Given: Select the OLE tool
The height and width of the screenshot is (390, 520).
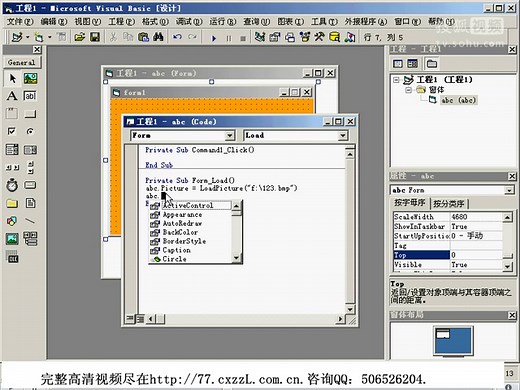Looking at the screenshot, I should [x=12, y=257].
